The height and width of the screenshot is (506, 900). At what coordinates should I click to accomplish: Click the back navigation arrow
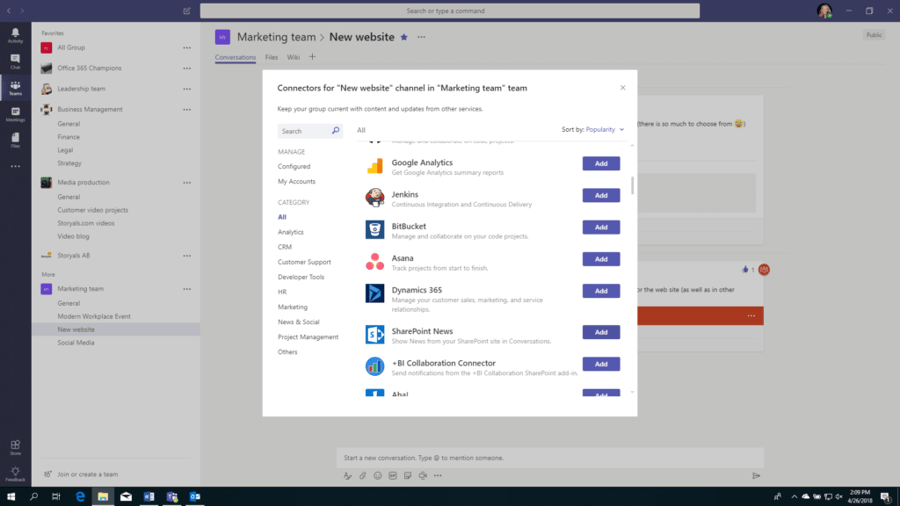(9, 11)
